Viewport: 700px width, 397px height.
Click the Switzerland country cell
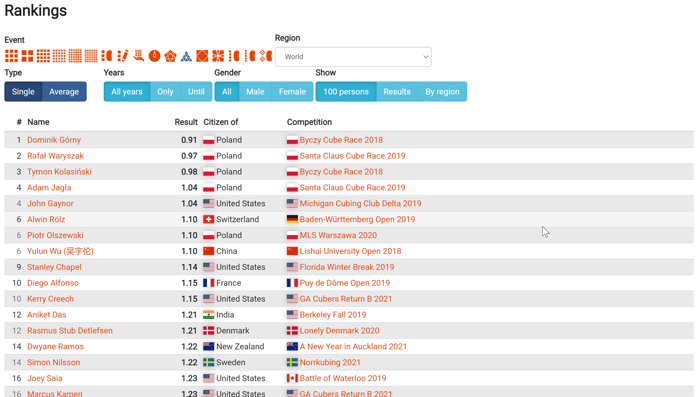click(231, 219)
